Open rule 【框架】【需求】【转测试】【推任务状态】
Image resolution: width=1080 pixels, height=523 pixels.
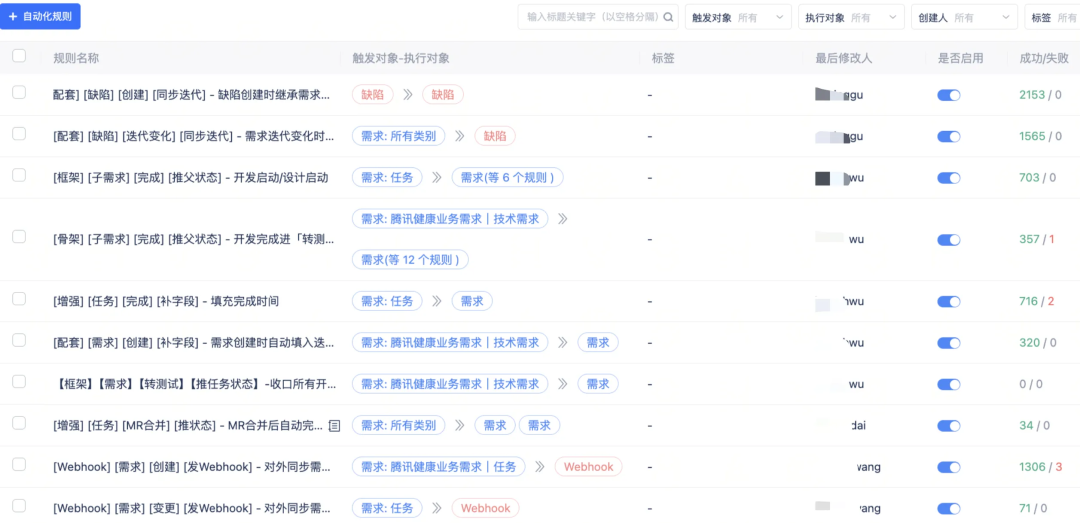tap(194, 384)
